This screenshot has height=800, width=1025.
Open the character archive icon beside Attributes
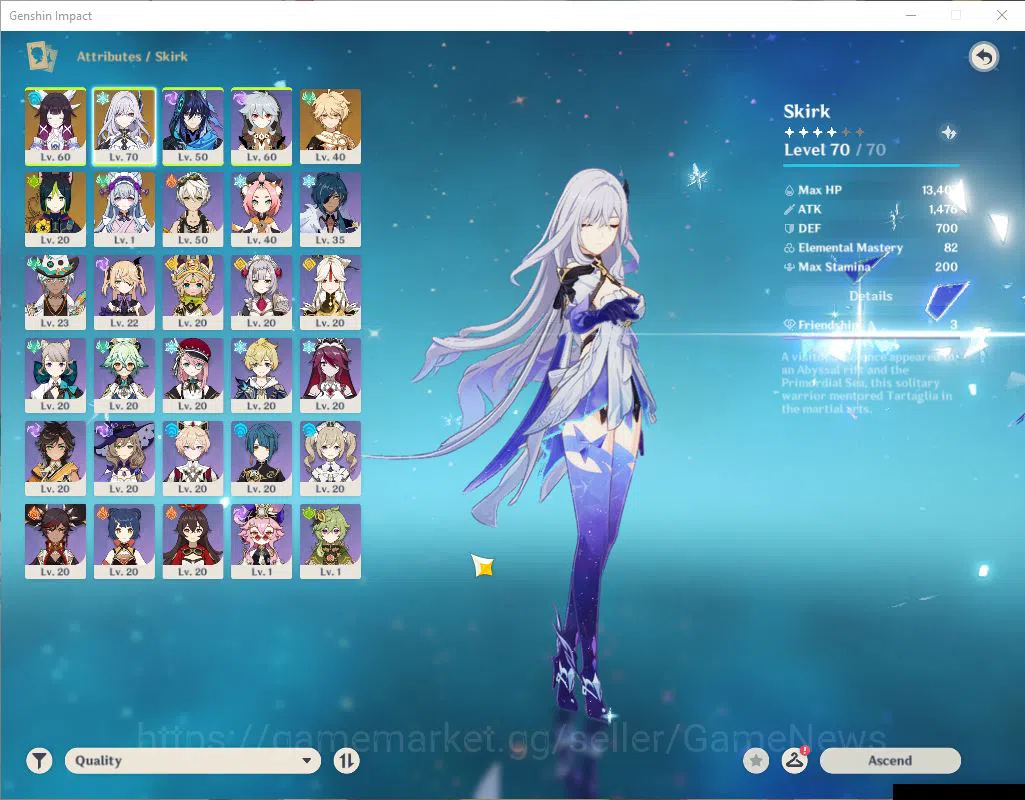42,56
